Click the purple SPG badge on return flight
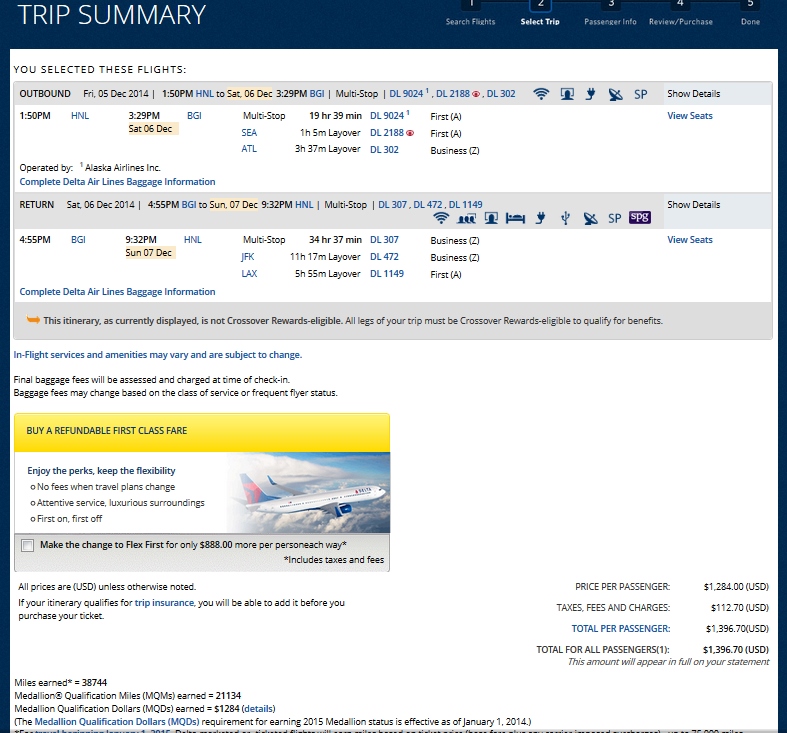 tap(640, 218)
